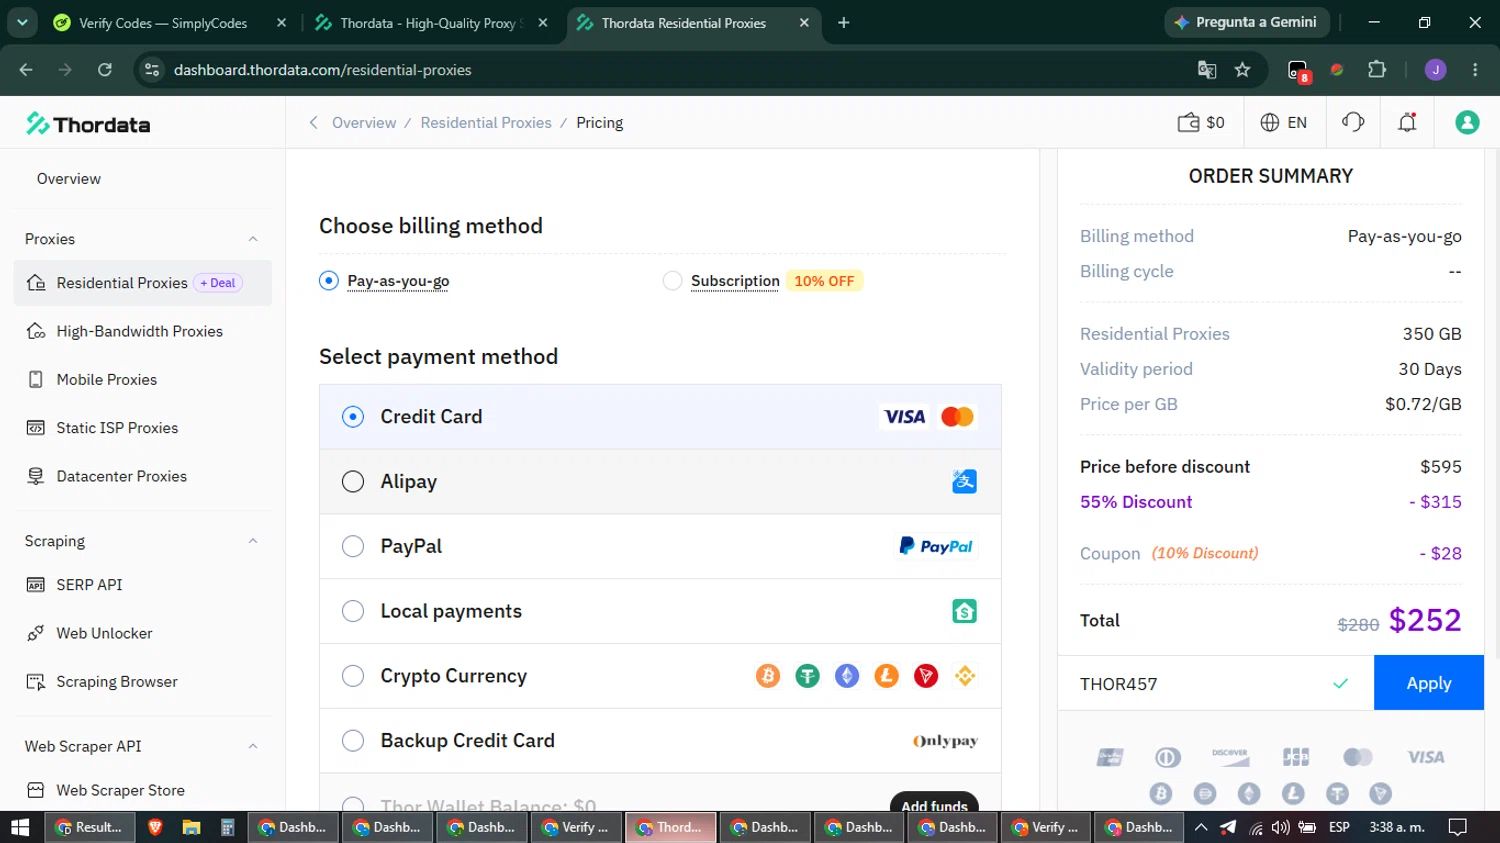
Task: Open the tab search dropdown arrow
Action: point(22,22)
